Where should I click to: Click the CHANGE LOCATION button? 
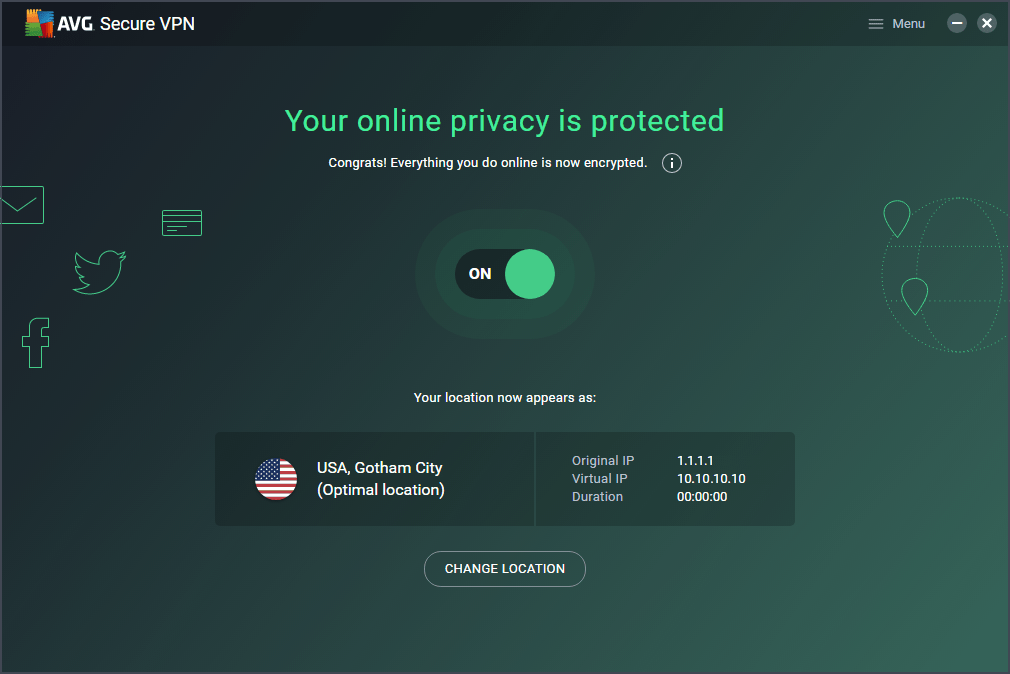(504, 568)
